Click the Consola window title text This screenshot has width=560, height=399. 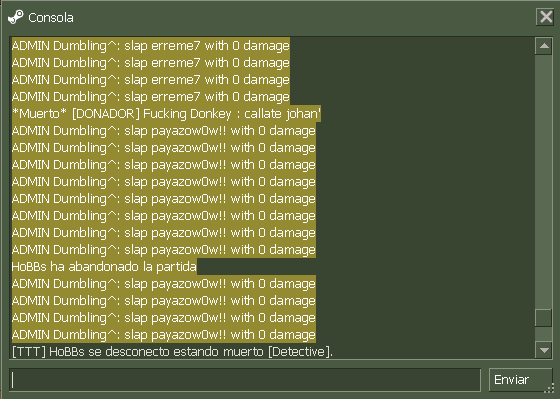pos(51,18)
